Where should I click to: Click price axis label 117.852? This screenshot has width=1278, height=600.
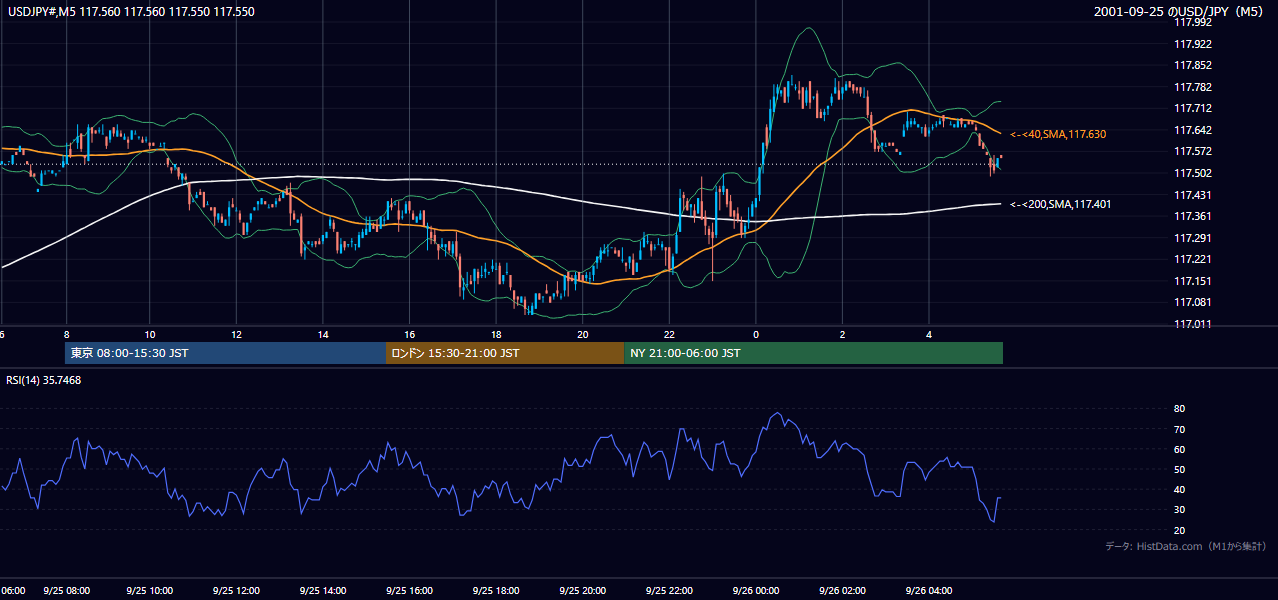1193,65
